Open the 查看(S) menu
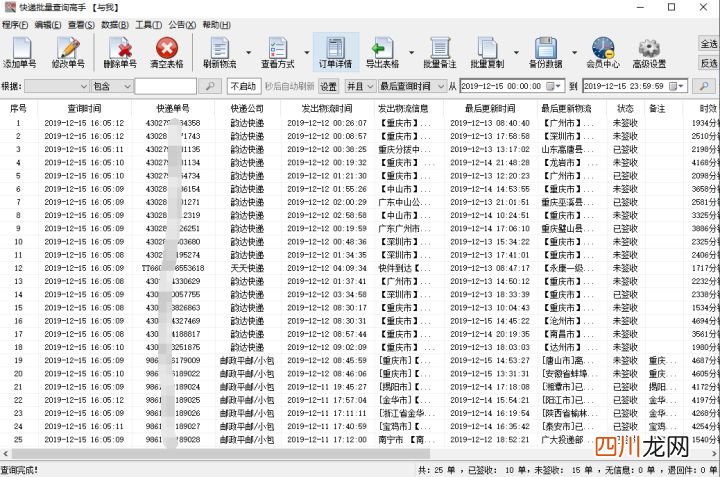This screenshot has width=720, height=477. (x=81, y=25)
